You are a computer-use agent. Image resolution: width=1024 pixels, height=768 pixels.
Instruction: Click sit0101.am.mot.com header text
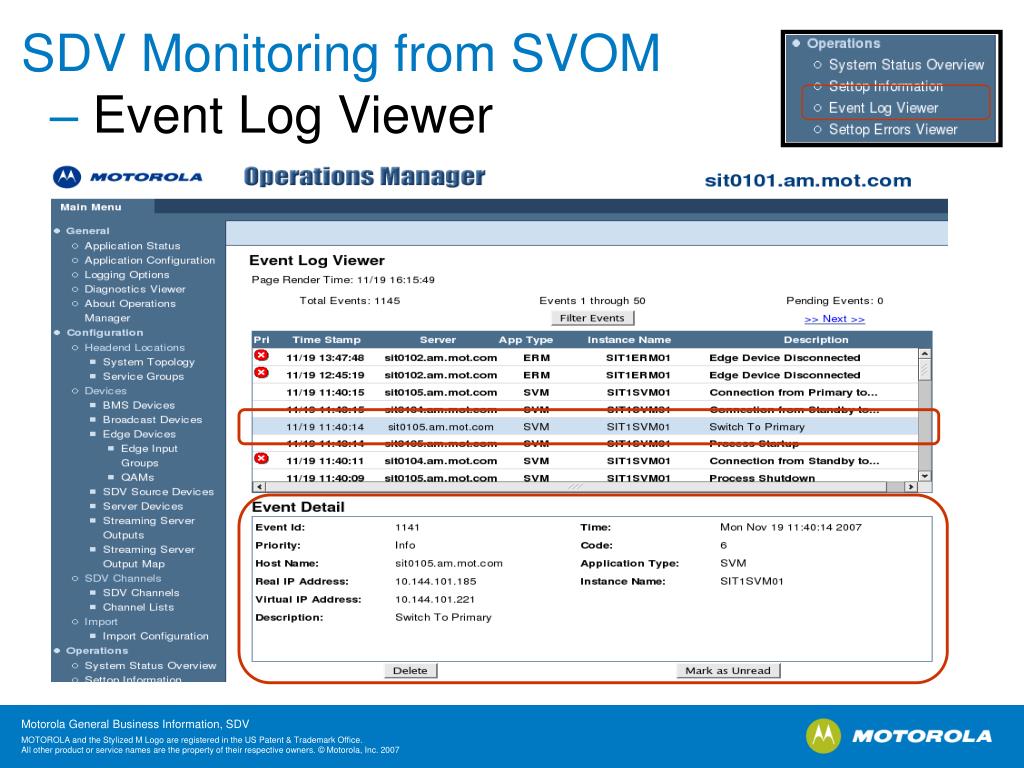point(808,180)
